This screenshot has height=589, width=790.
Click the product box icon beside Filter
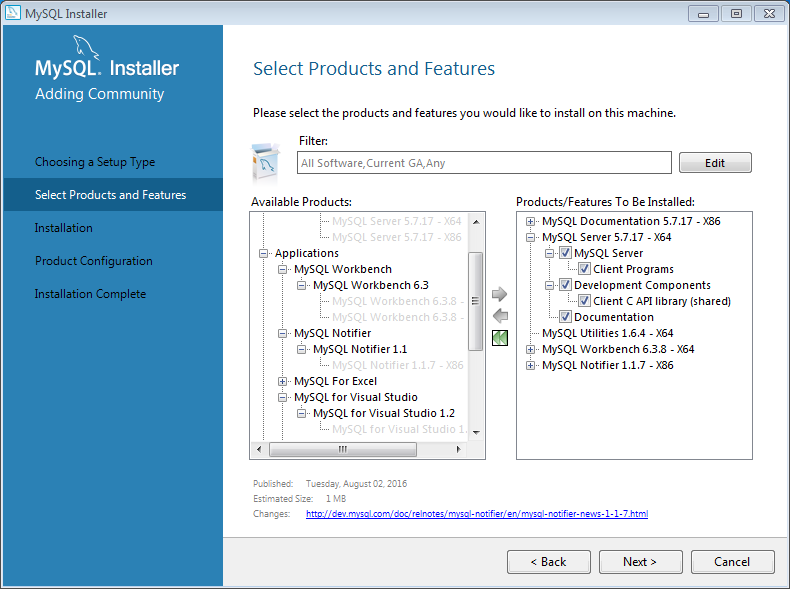(x=265, y=162)
